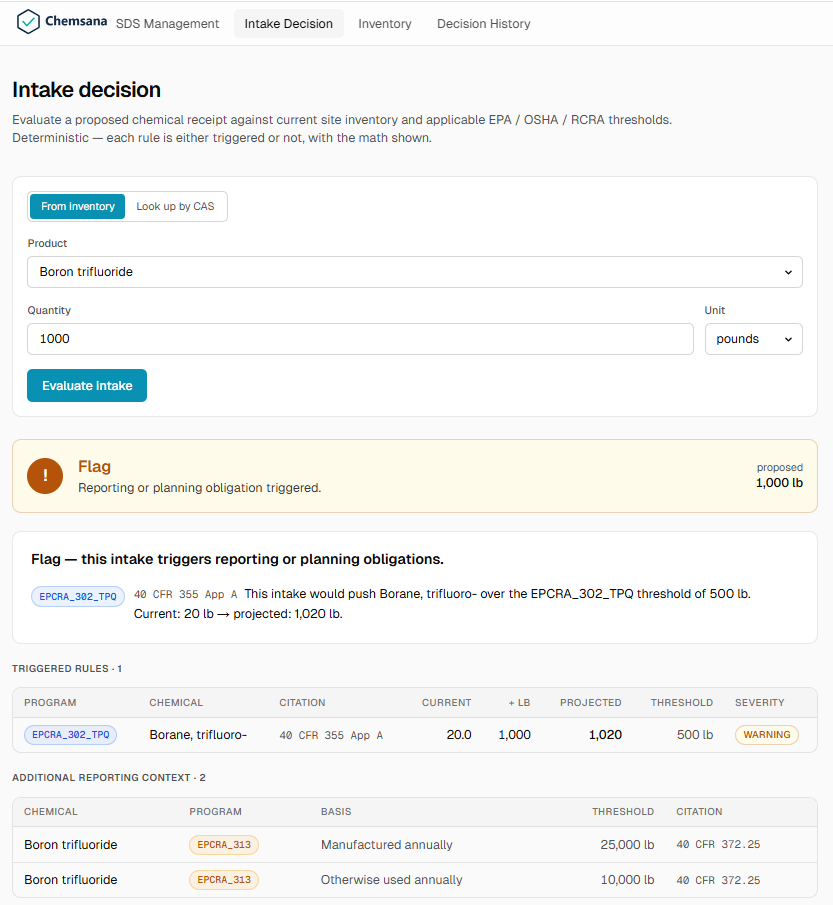Open the Decision History tab
The image size is (833, 905).
pyautogui.click(x=484, y=24)
